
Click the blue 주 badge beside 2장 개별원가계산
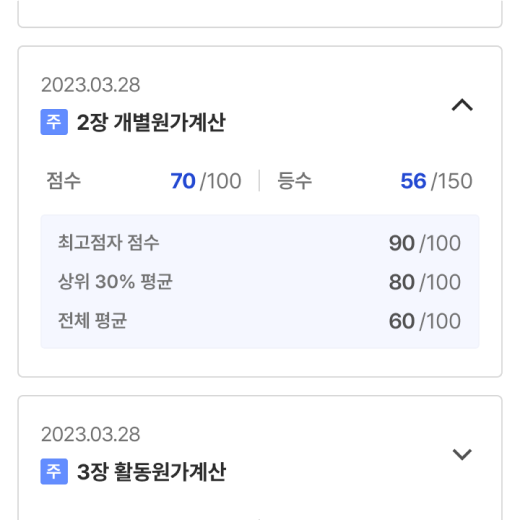pos(54,122)
